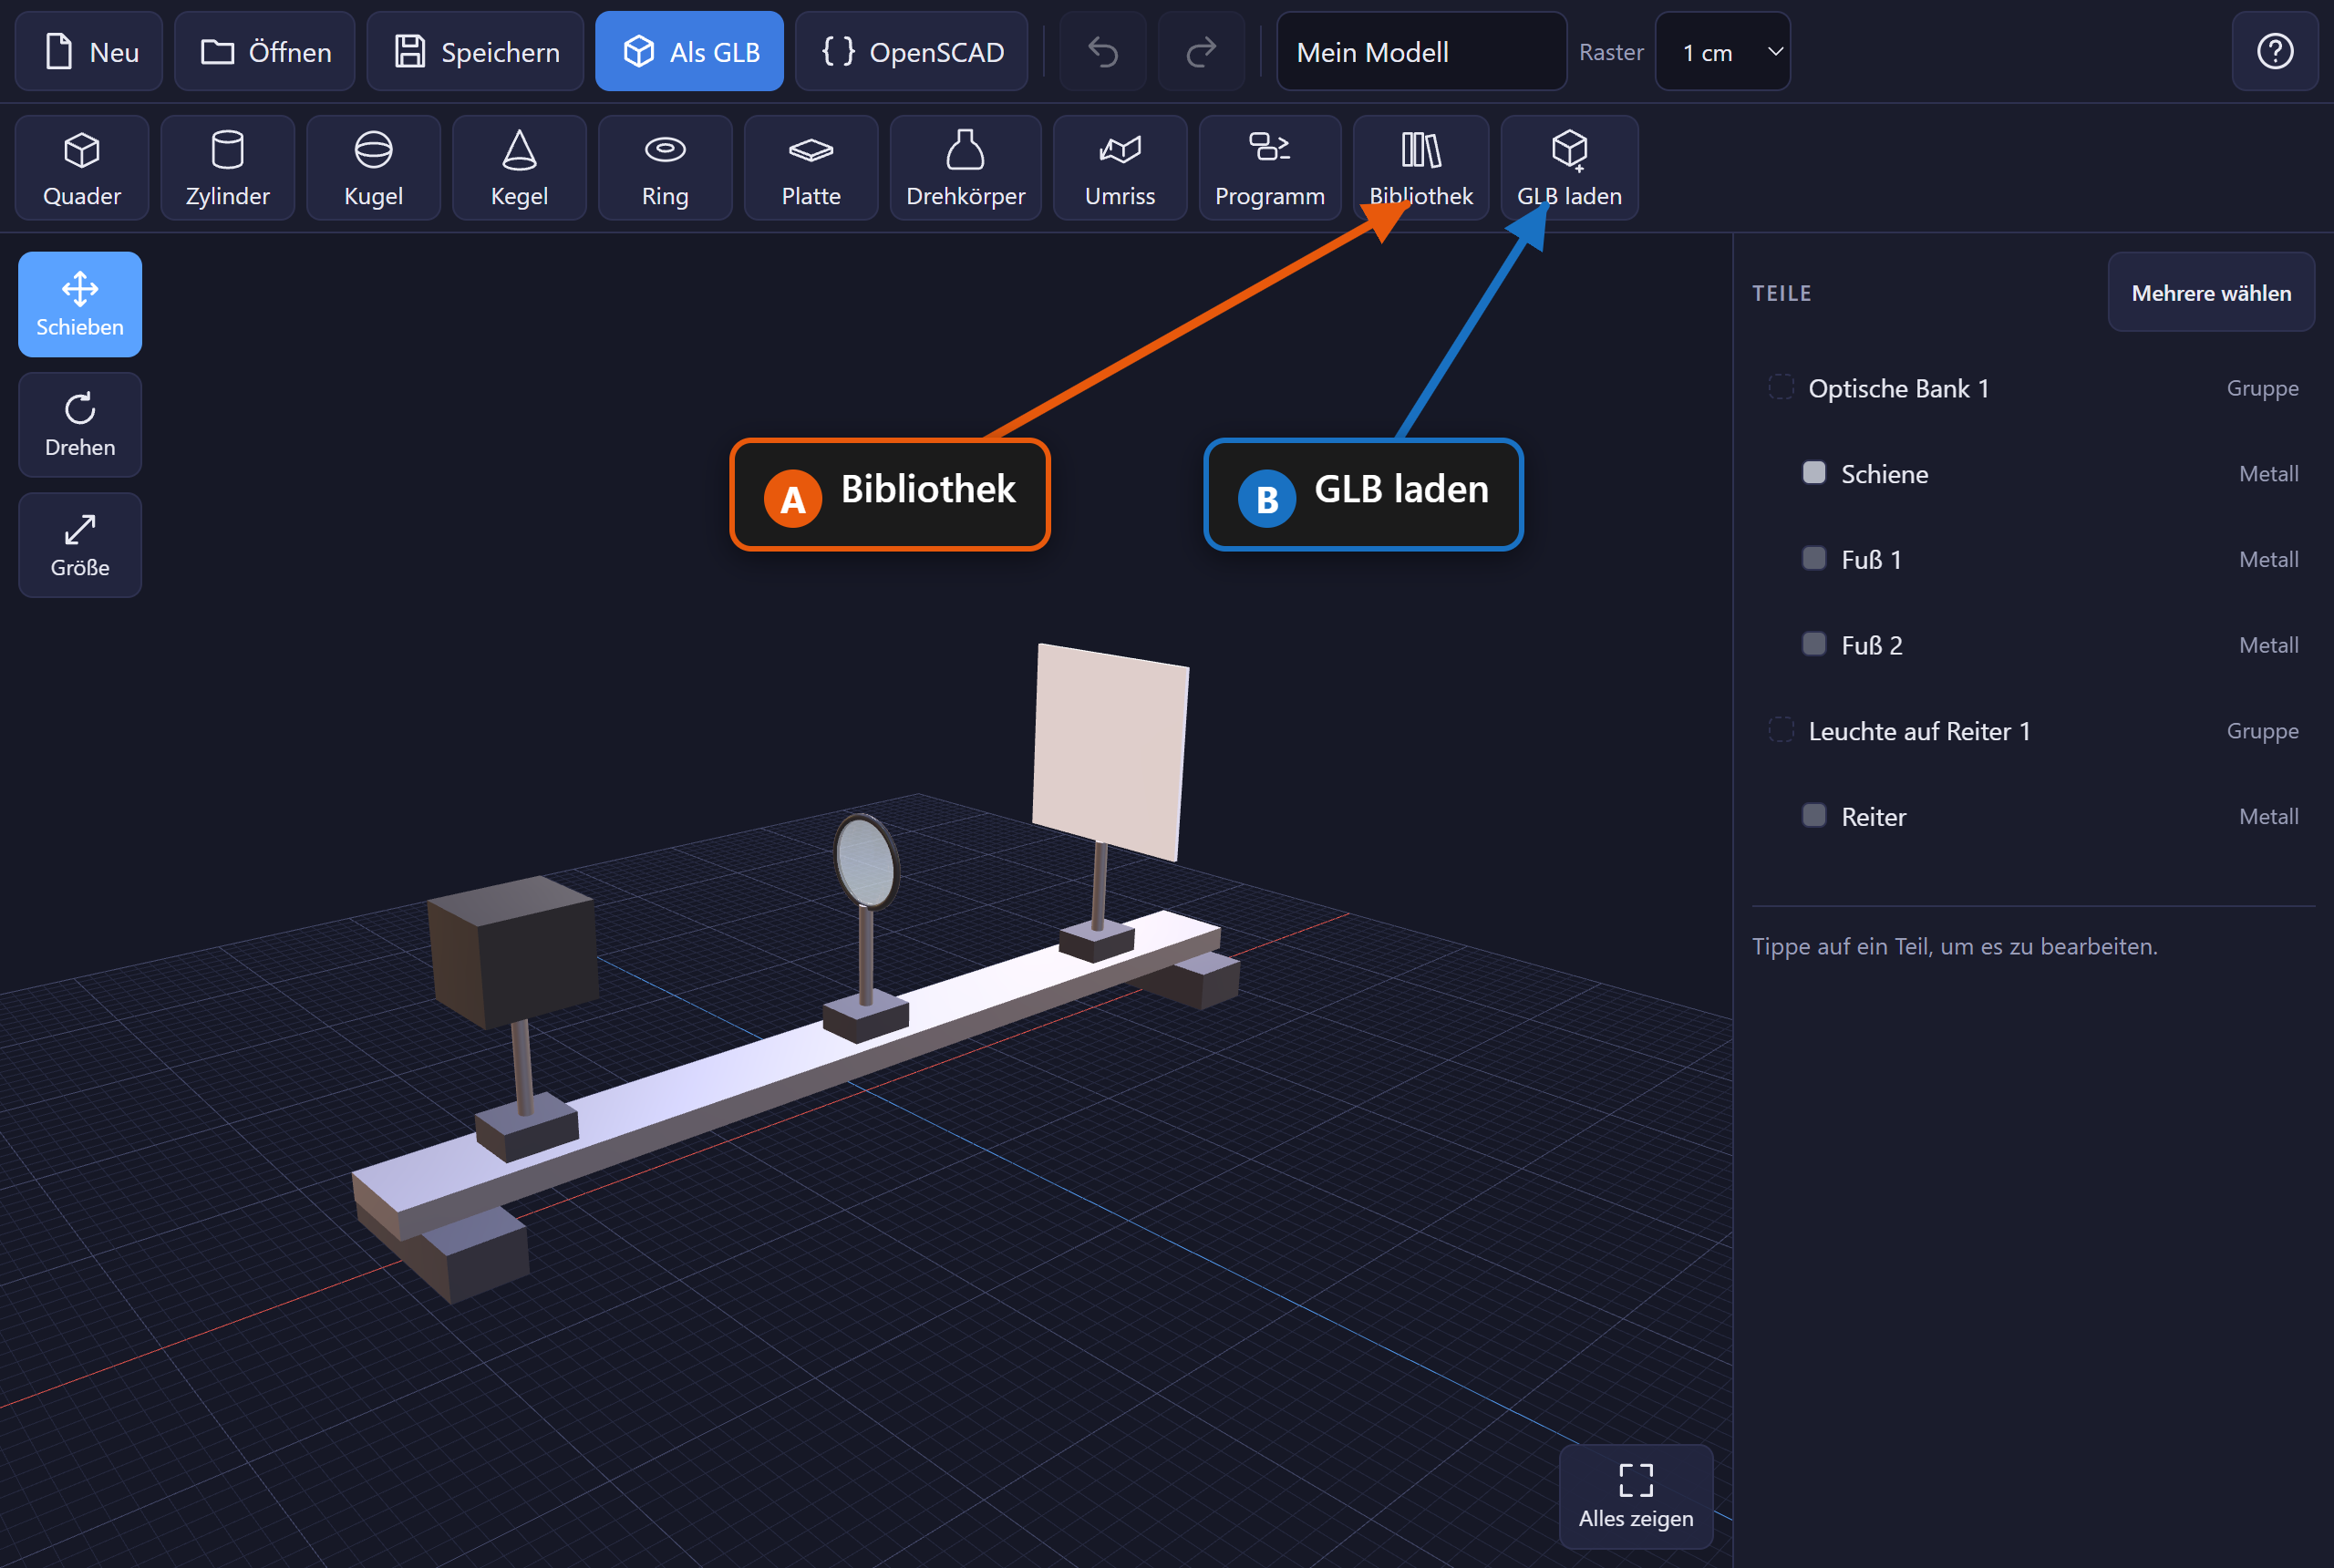Click the lens object in viewport
This screenshot has height=1568, width=2334.
[x=866, y=863]
